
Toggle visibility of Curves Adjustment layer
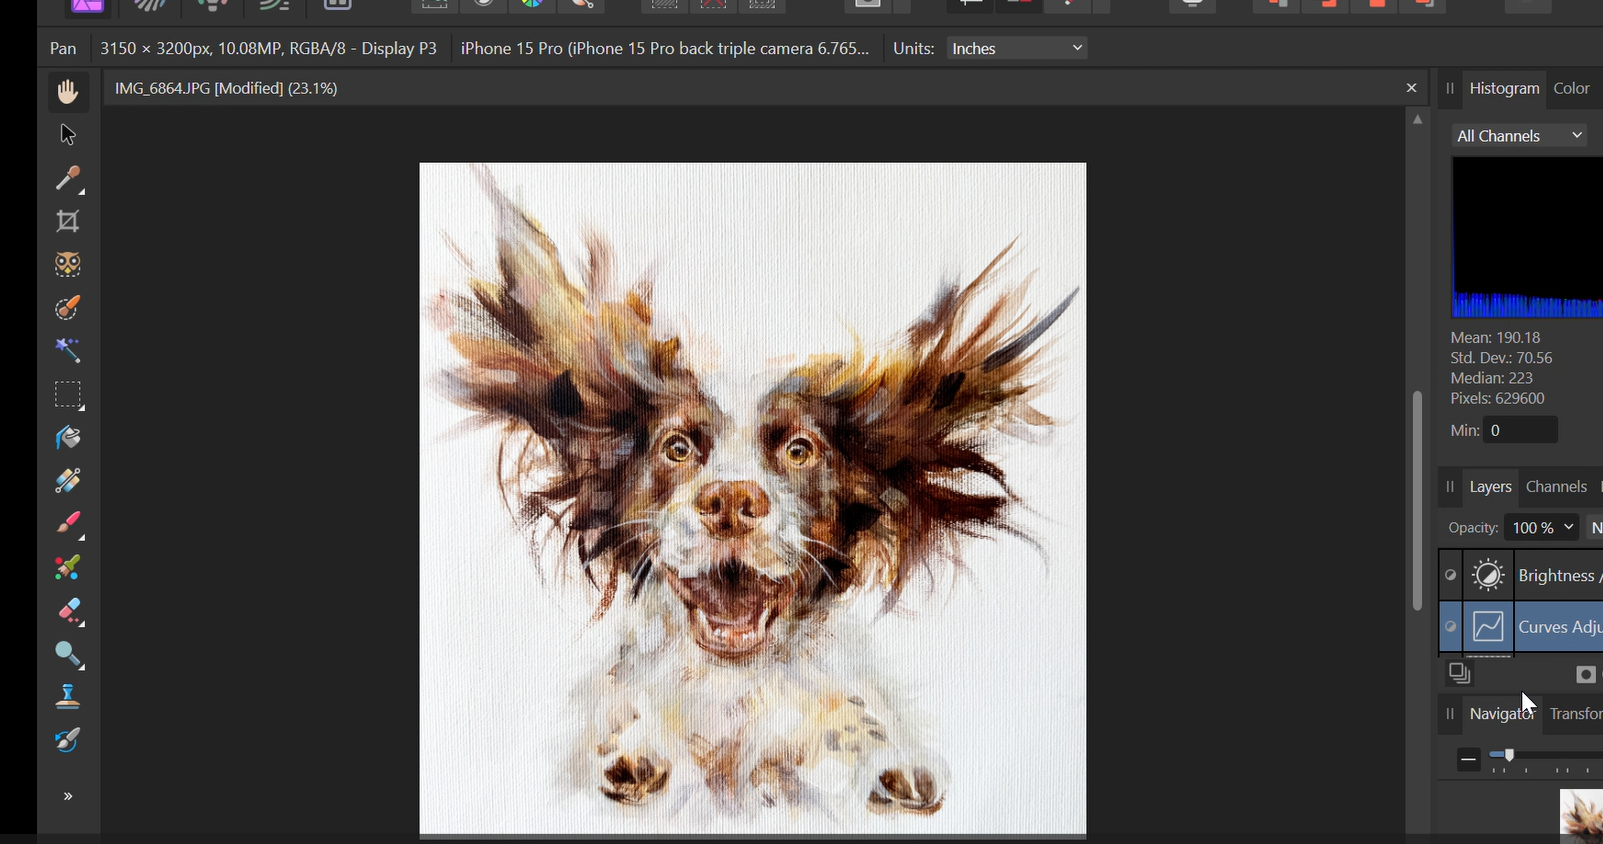tap(1451, 627)
